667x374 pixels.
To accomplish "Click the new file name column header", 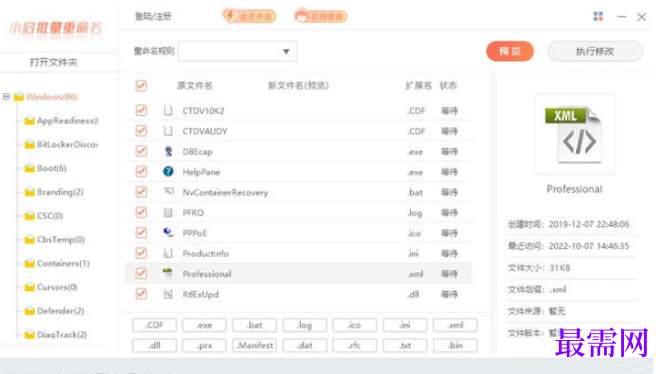I will point(298,86).
